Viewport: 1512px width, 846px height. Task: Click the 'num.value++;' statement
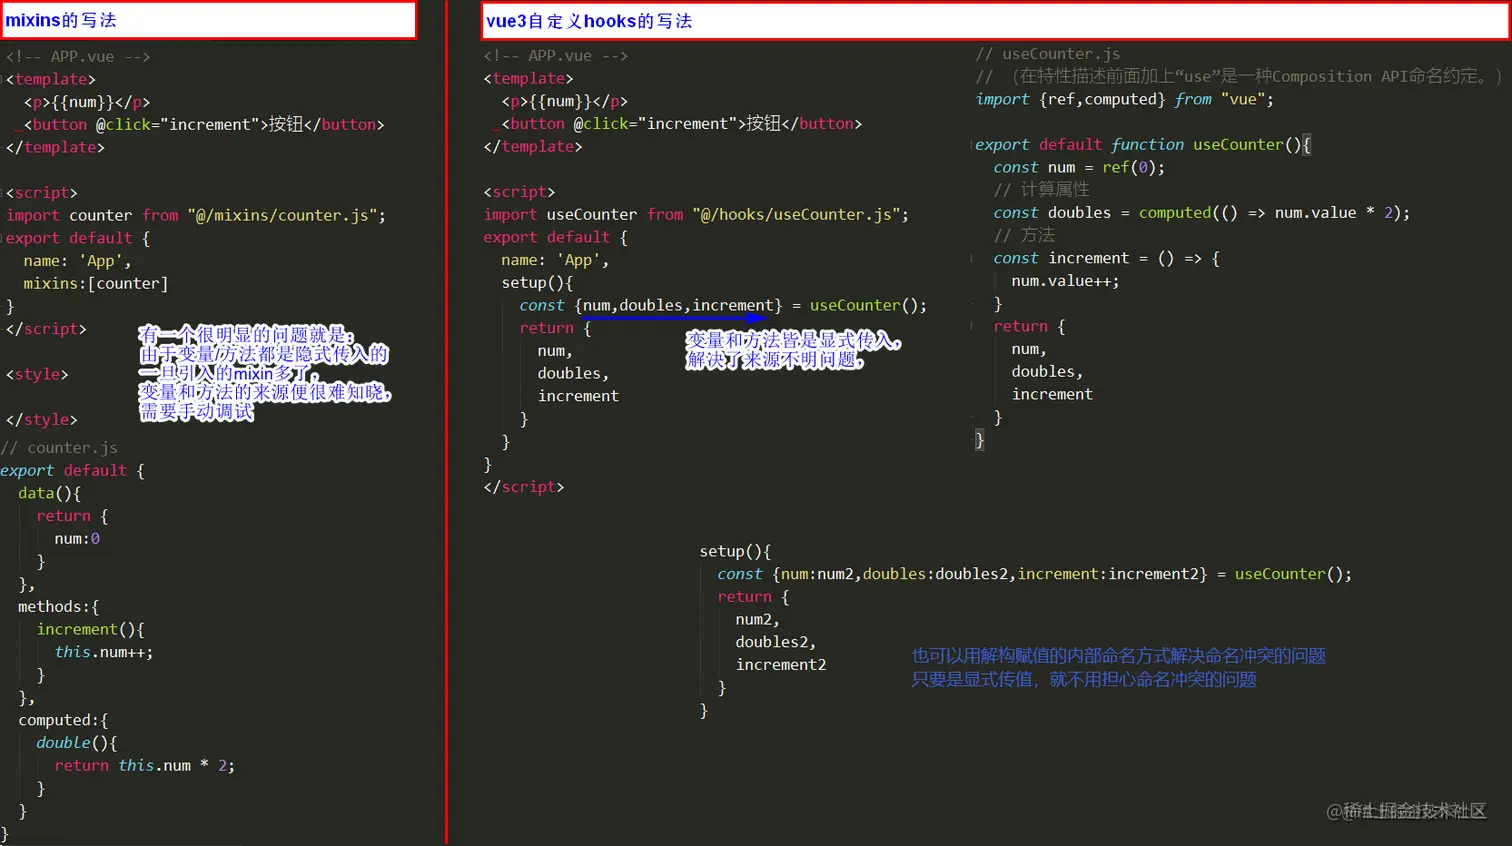pos(1065,281)
